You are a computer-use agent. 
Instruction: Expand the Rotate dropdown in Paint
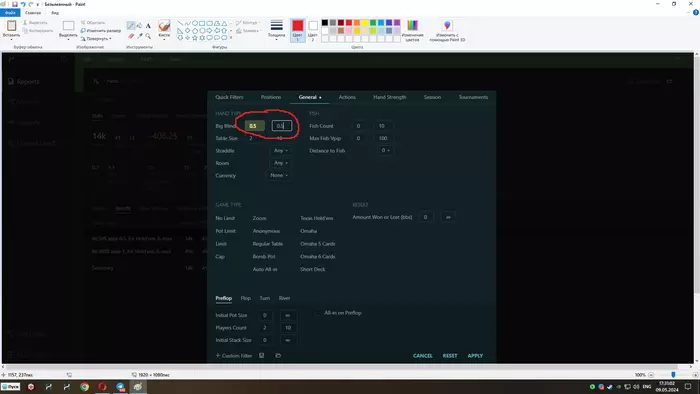(96, 38)
